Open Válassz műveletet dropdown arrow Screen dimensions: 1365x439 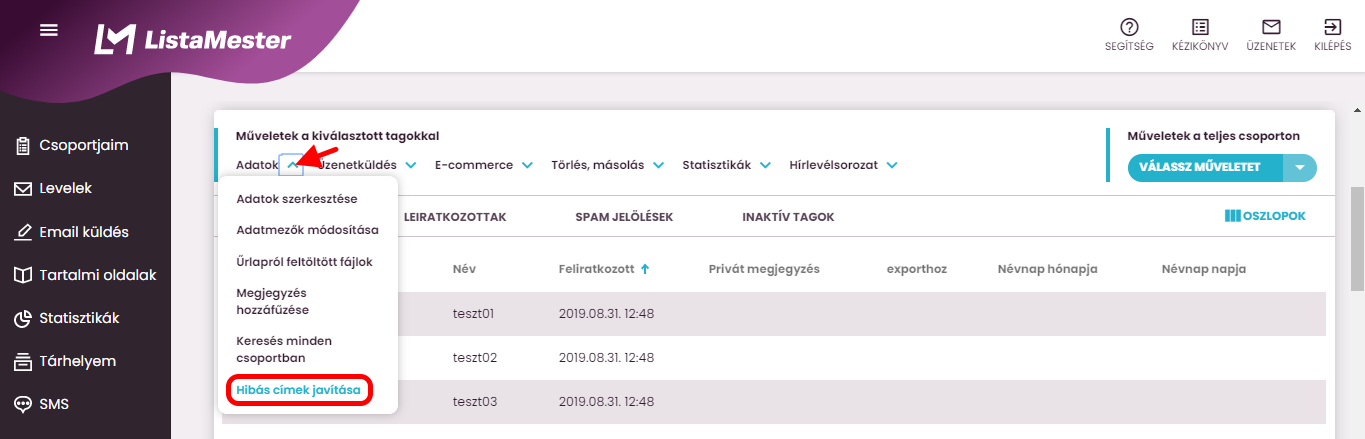pos(1299,167)
